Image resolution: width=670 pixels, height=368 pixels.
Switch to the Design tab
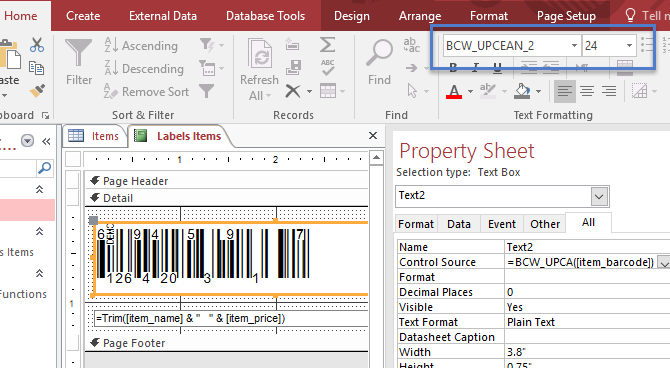click(352, 16)
